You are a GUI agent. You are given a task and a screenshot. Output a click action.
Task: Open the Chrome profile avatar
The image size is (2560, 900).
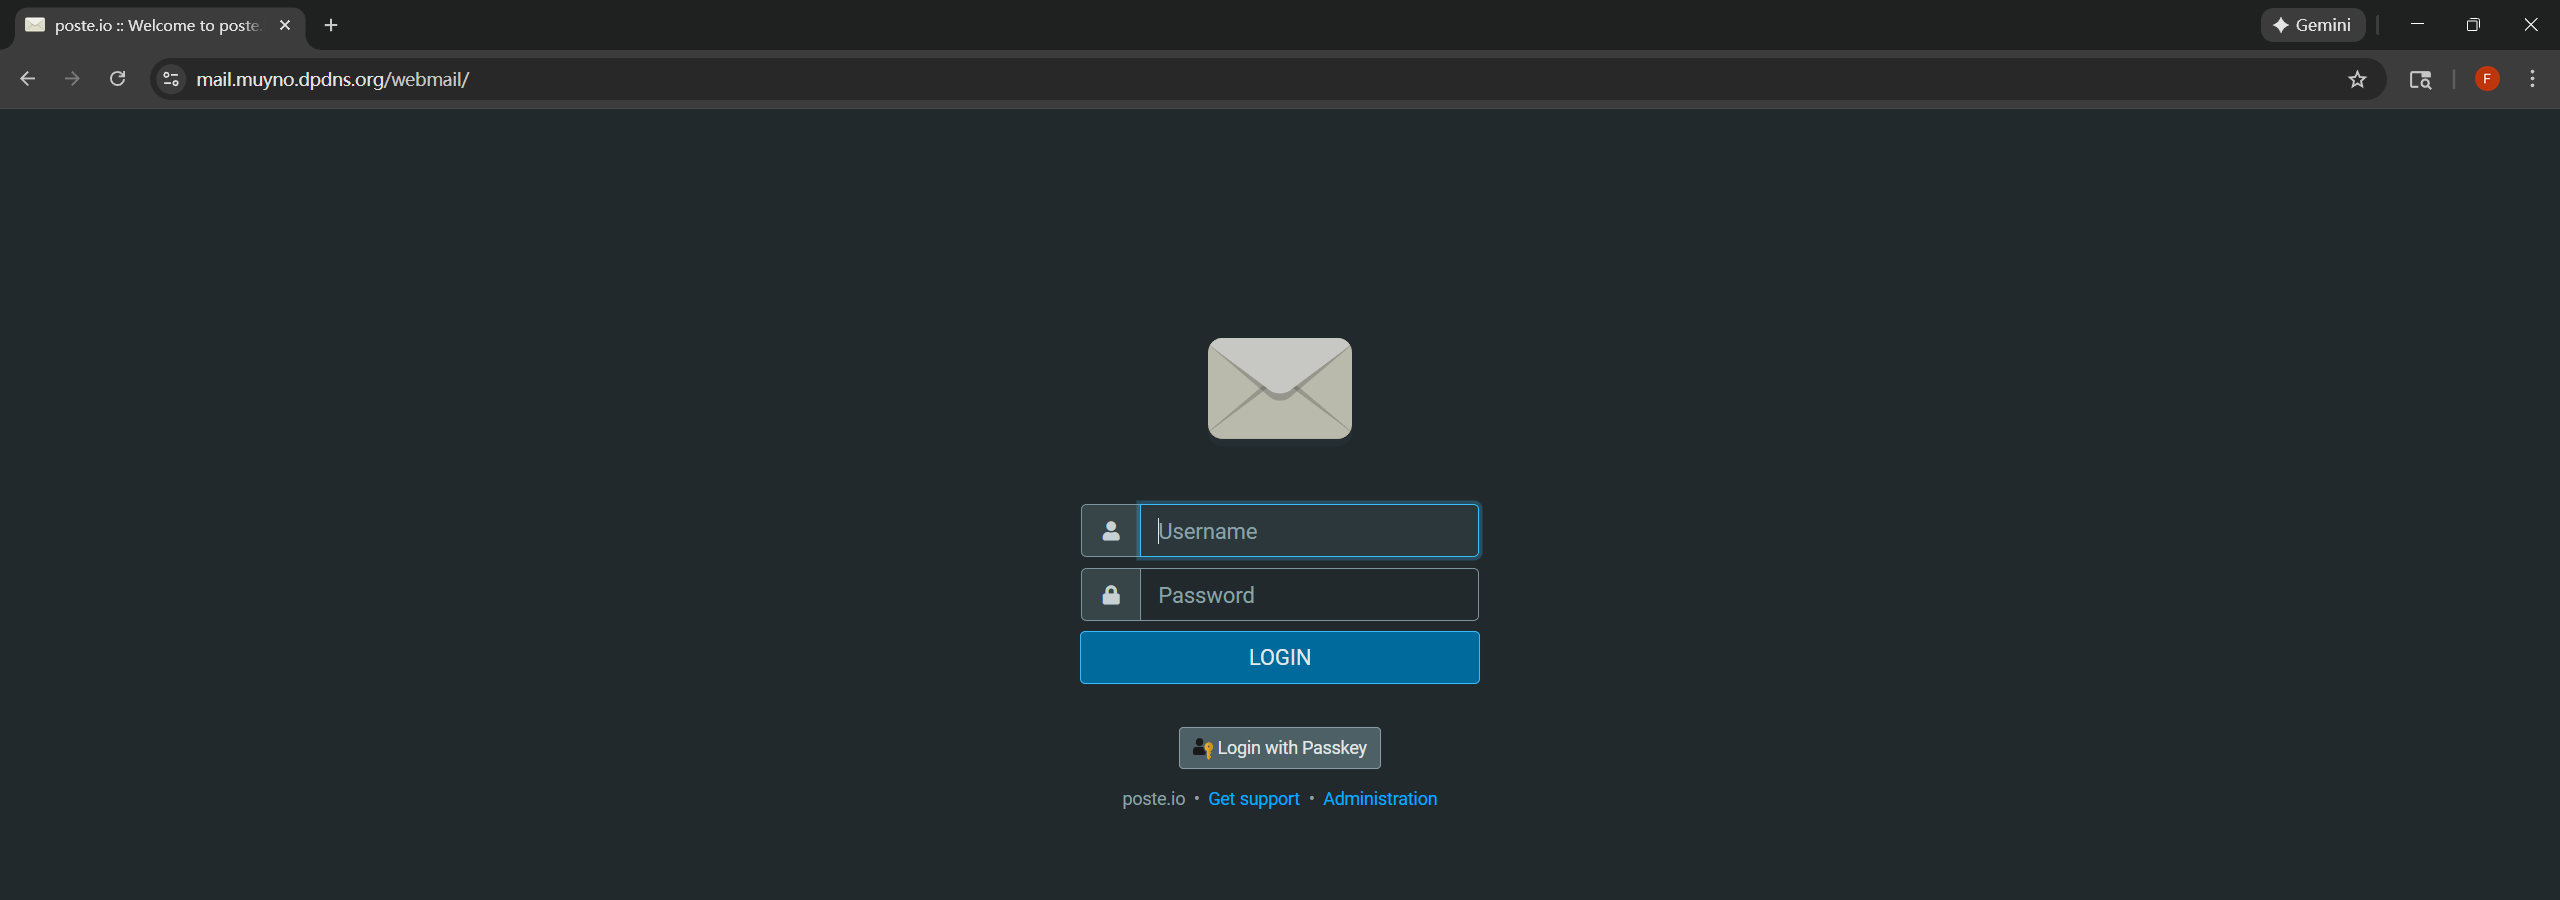click(x=2487, y=79)
